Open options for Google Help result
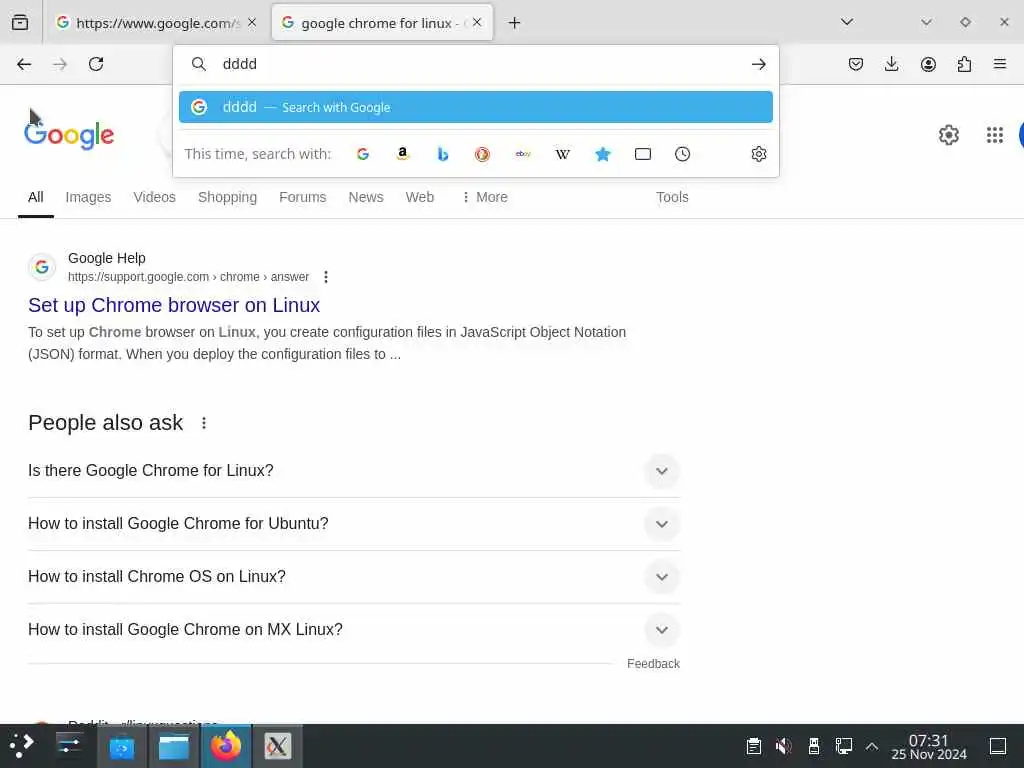 pyautogui.click(x=326, y=277)
